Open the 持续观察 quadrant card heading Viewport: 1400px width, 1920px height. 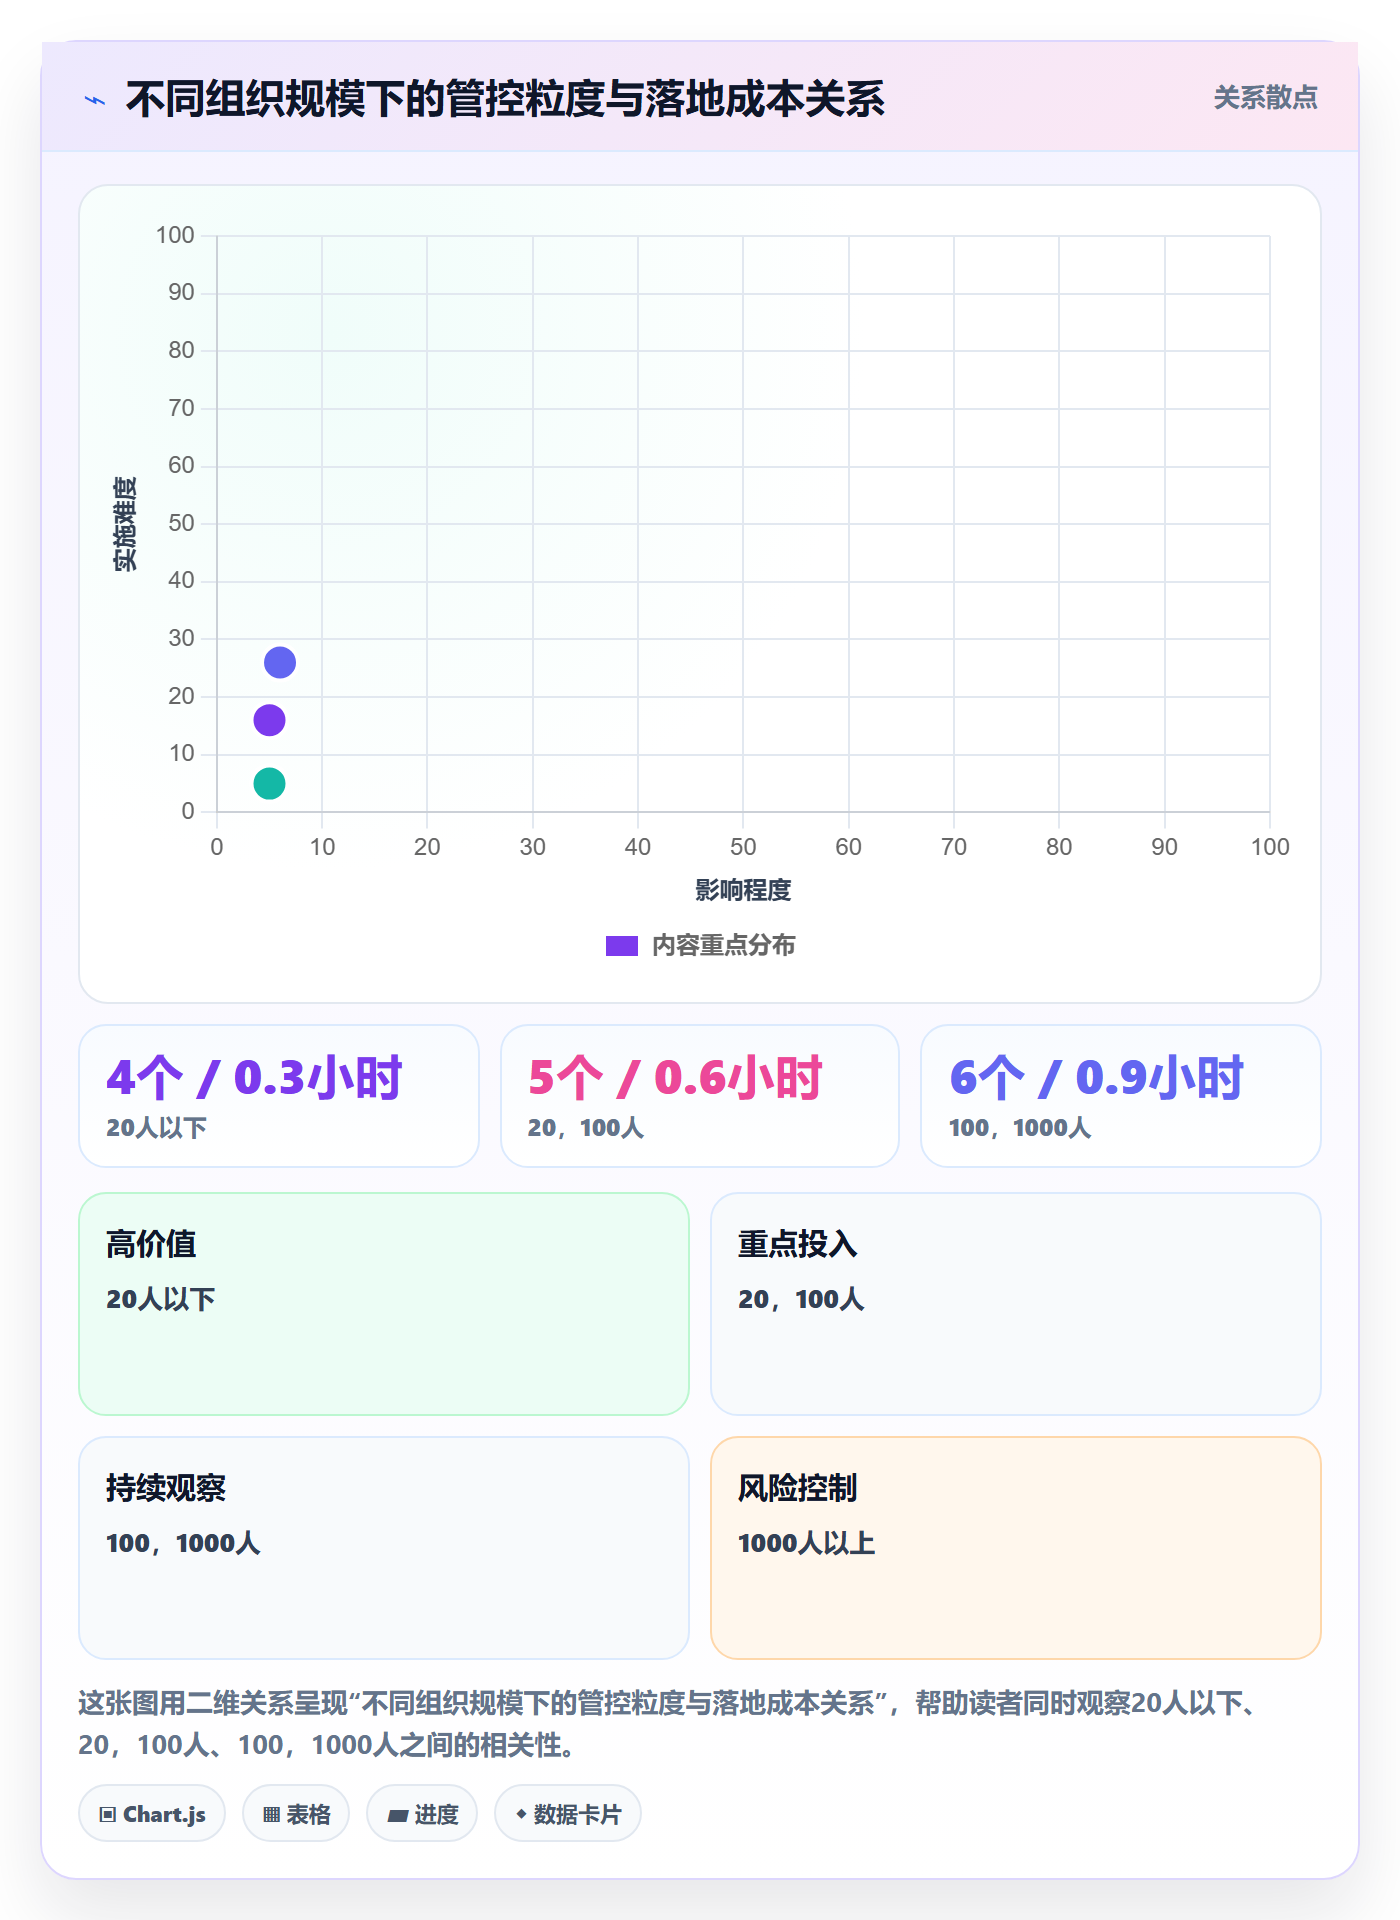(x=166, y=1488)
